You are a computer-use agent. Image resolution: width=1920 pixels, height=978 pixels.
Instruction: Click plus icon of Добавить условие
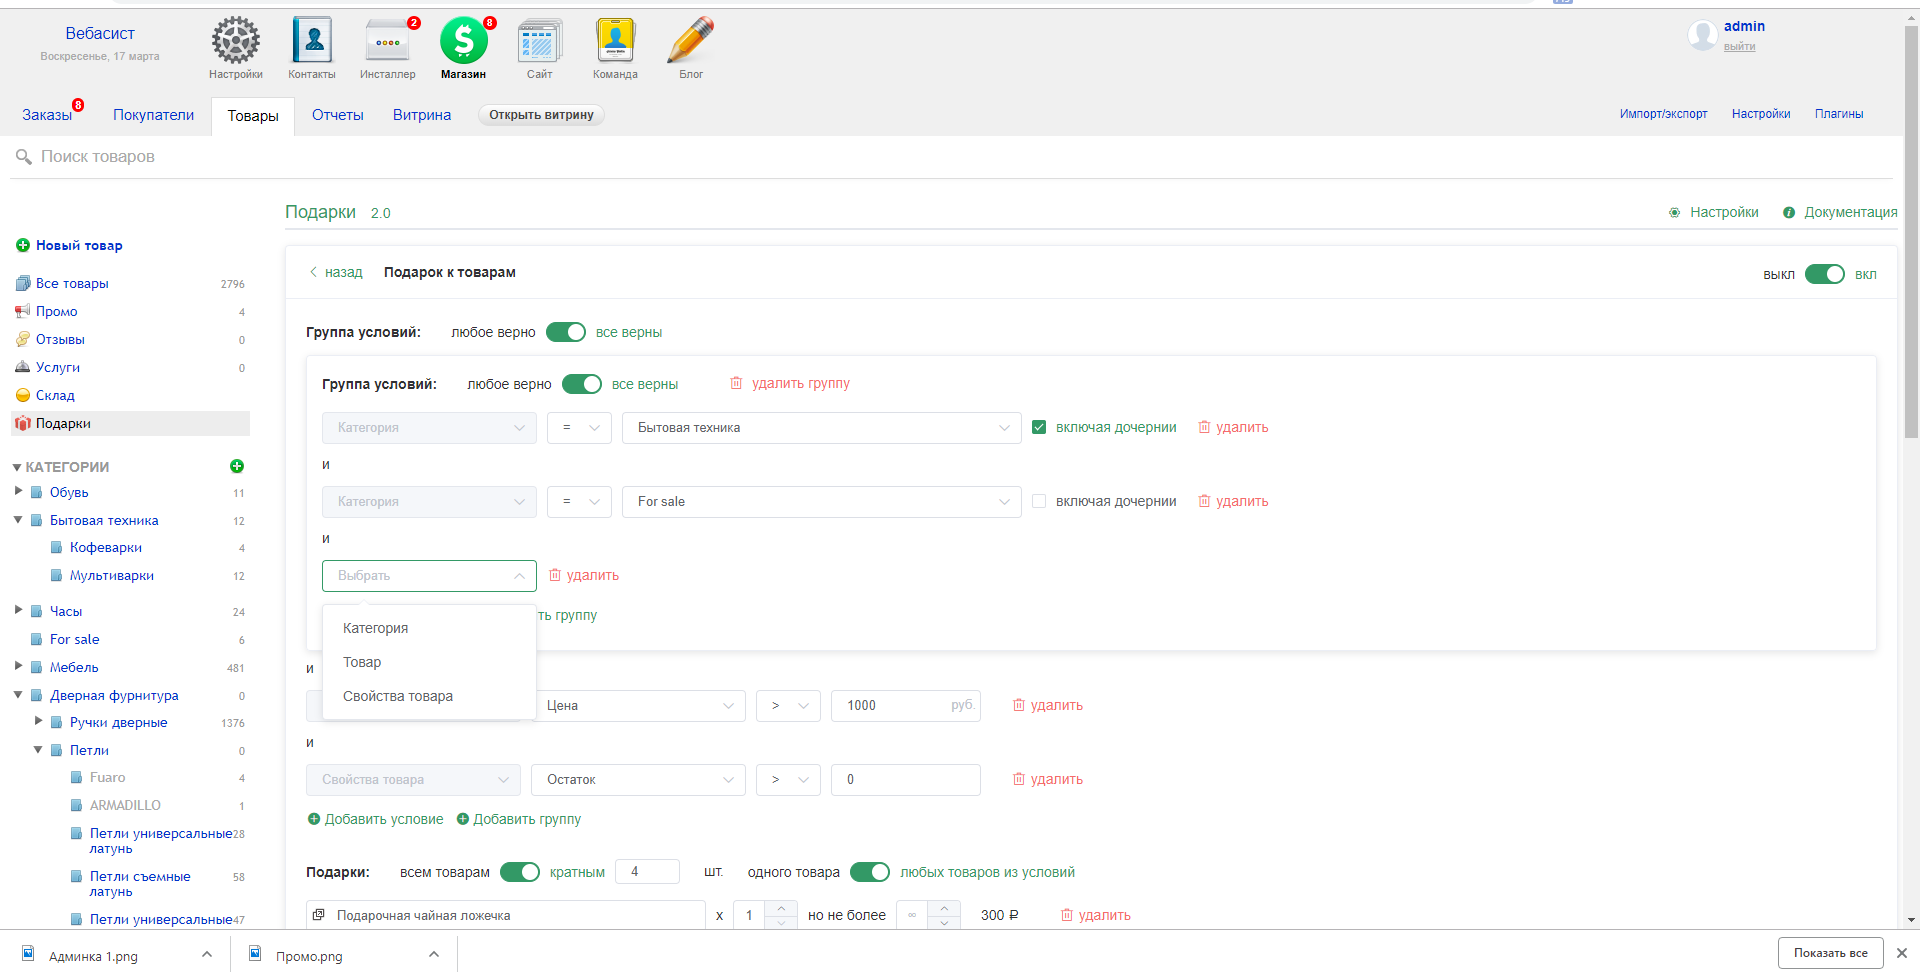314,819
